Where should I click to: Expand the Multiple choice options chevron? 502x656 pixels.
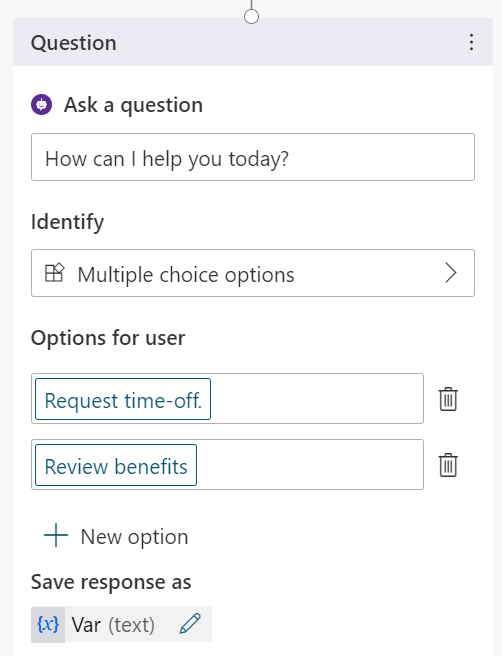click(x=451, y=273)
